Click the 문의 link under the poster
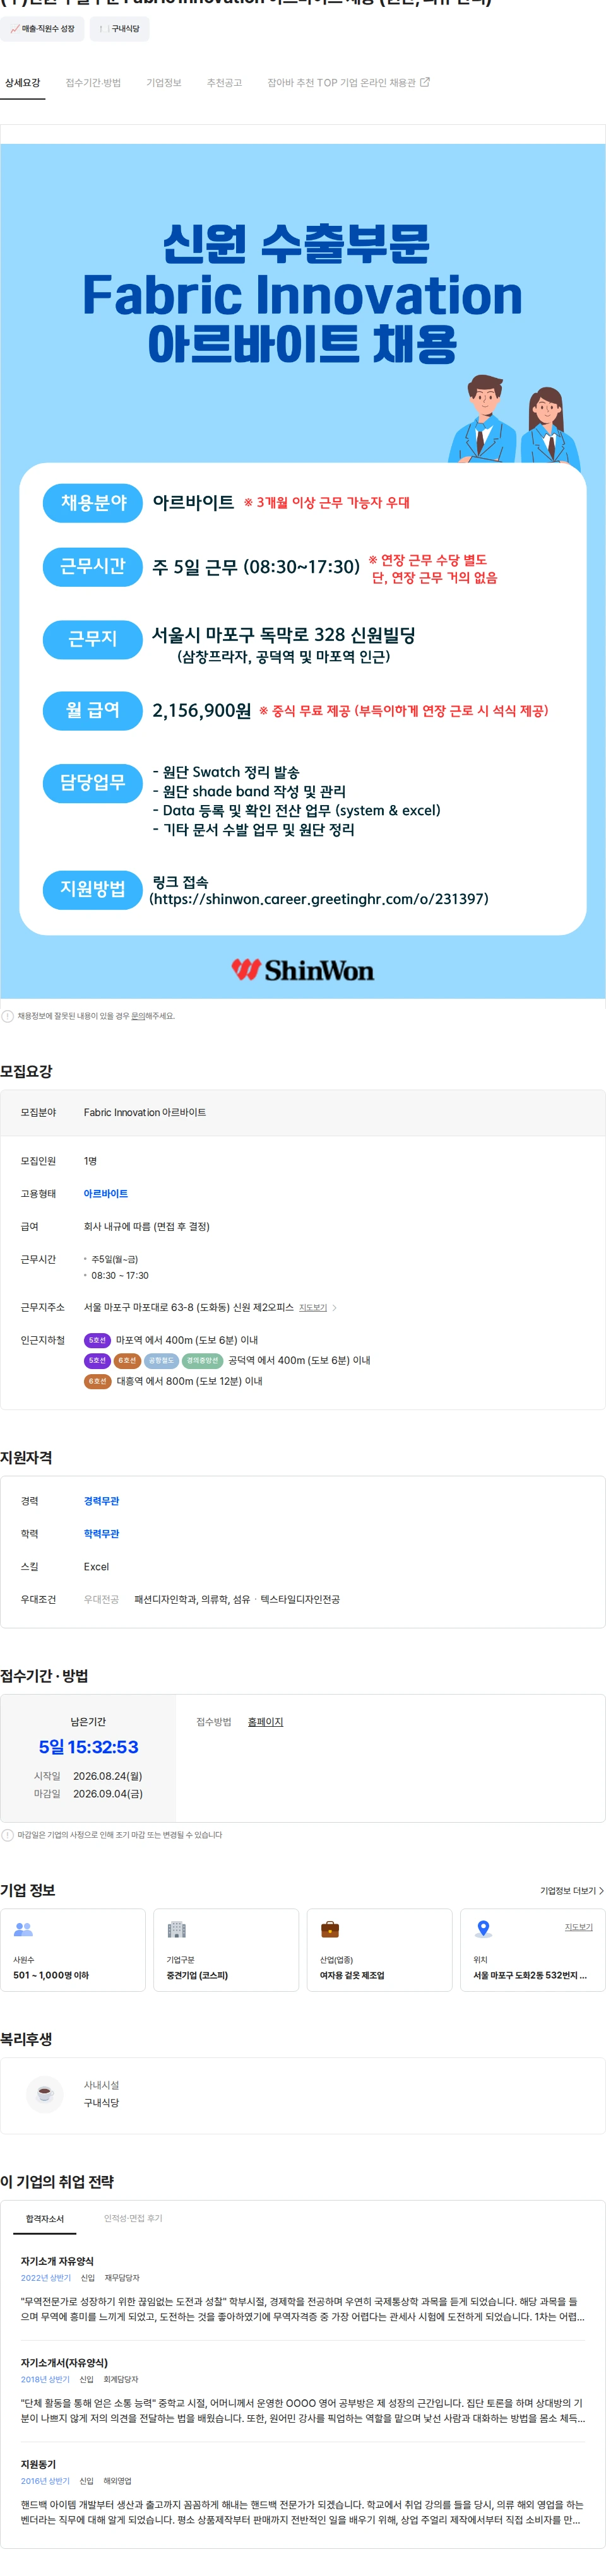This screenshot has height=2576, width=606. click(x=139, y=1016)
